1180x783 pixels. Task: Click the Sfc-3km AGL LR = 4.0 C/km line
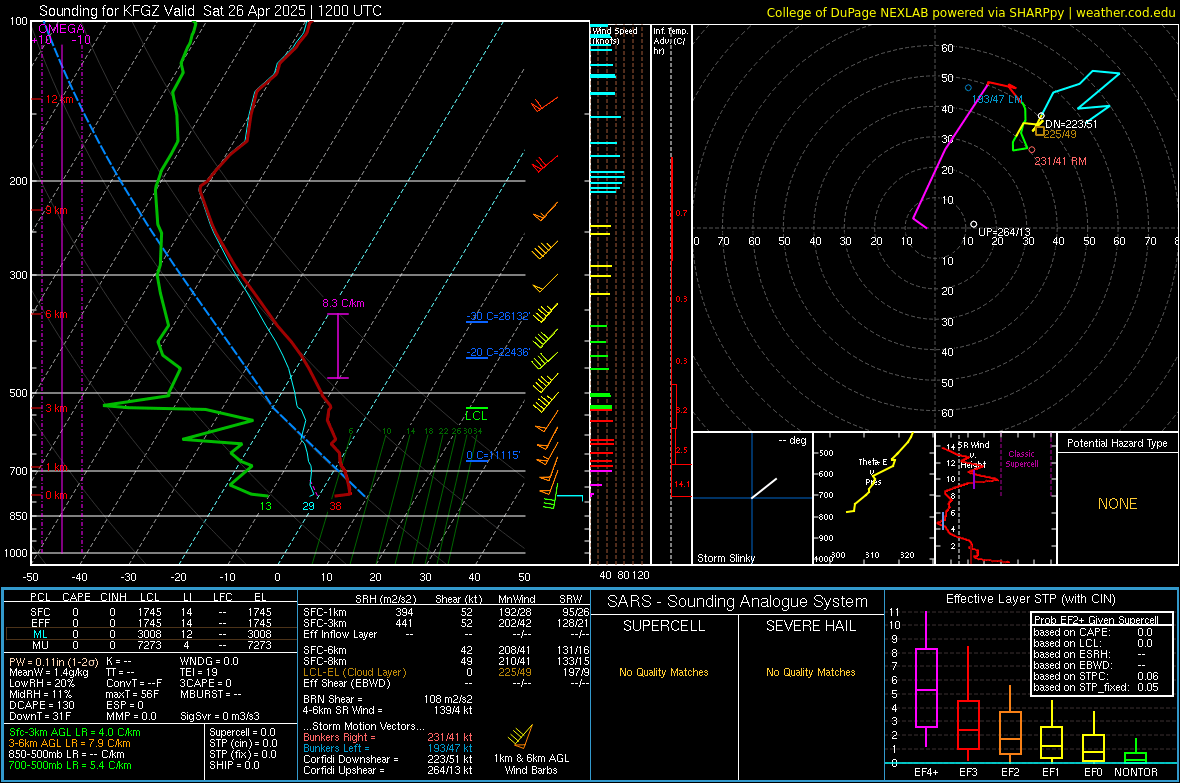pyautogui.click(x=75, y=733)
